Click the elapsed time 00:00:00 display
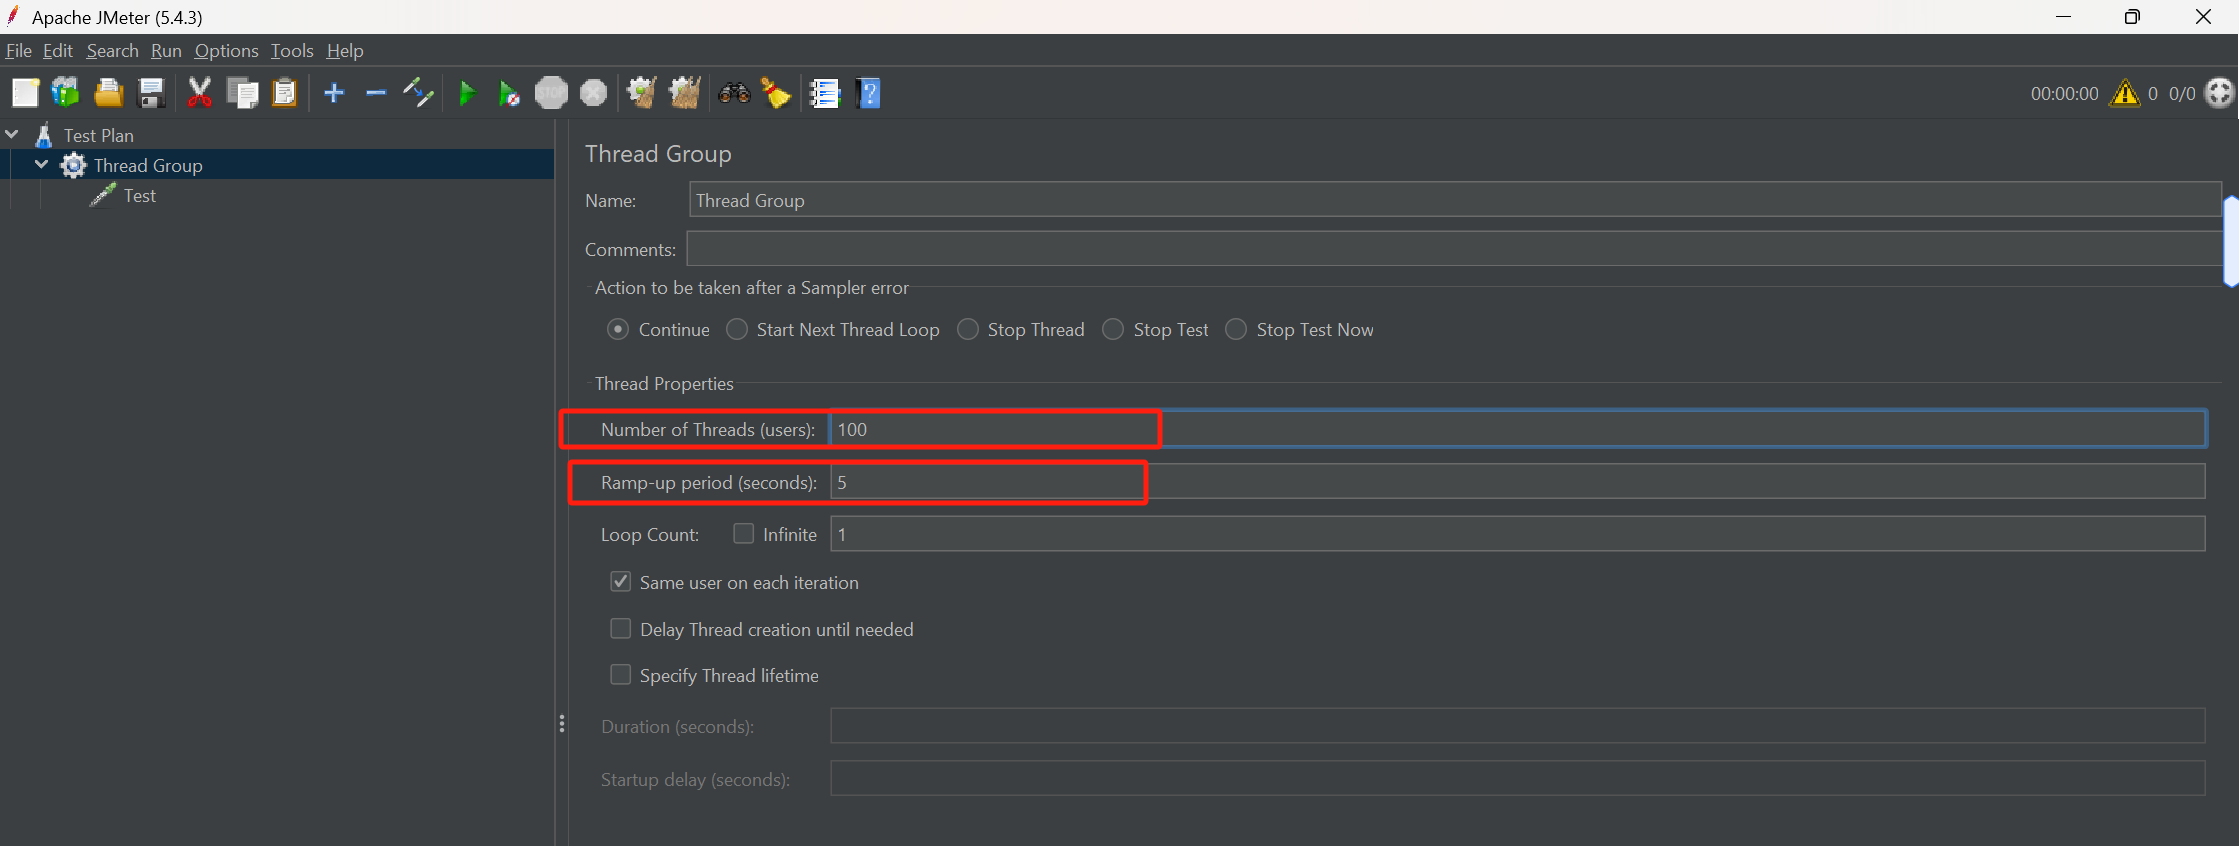The image size is (2239, 846). click(x=2064, y=93)
